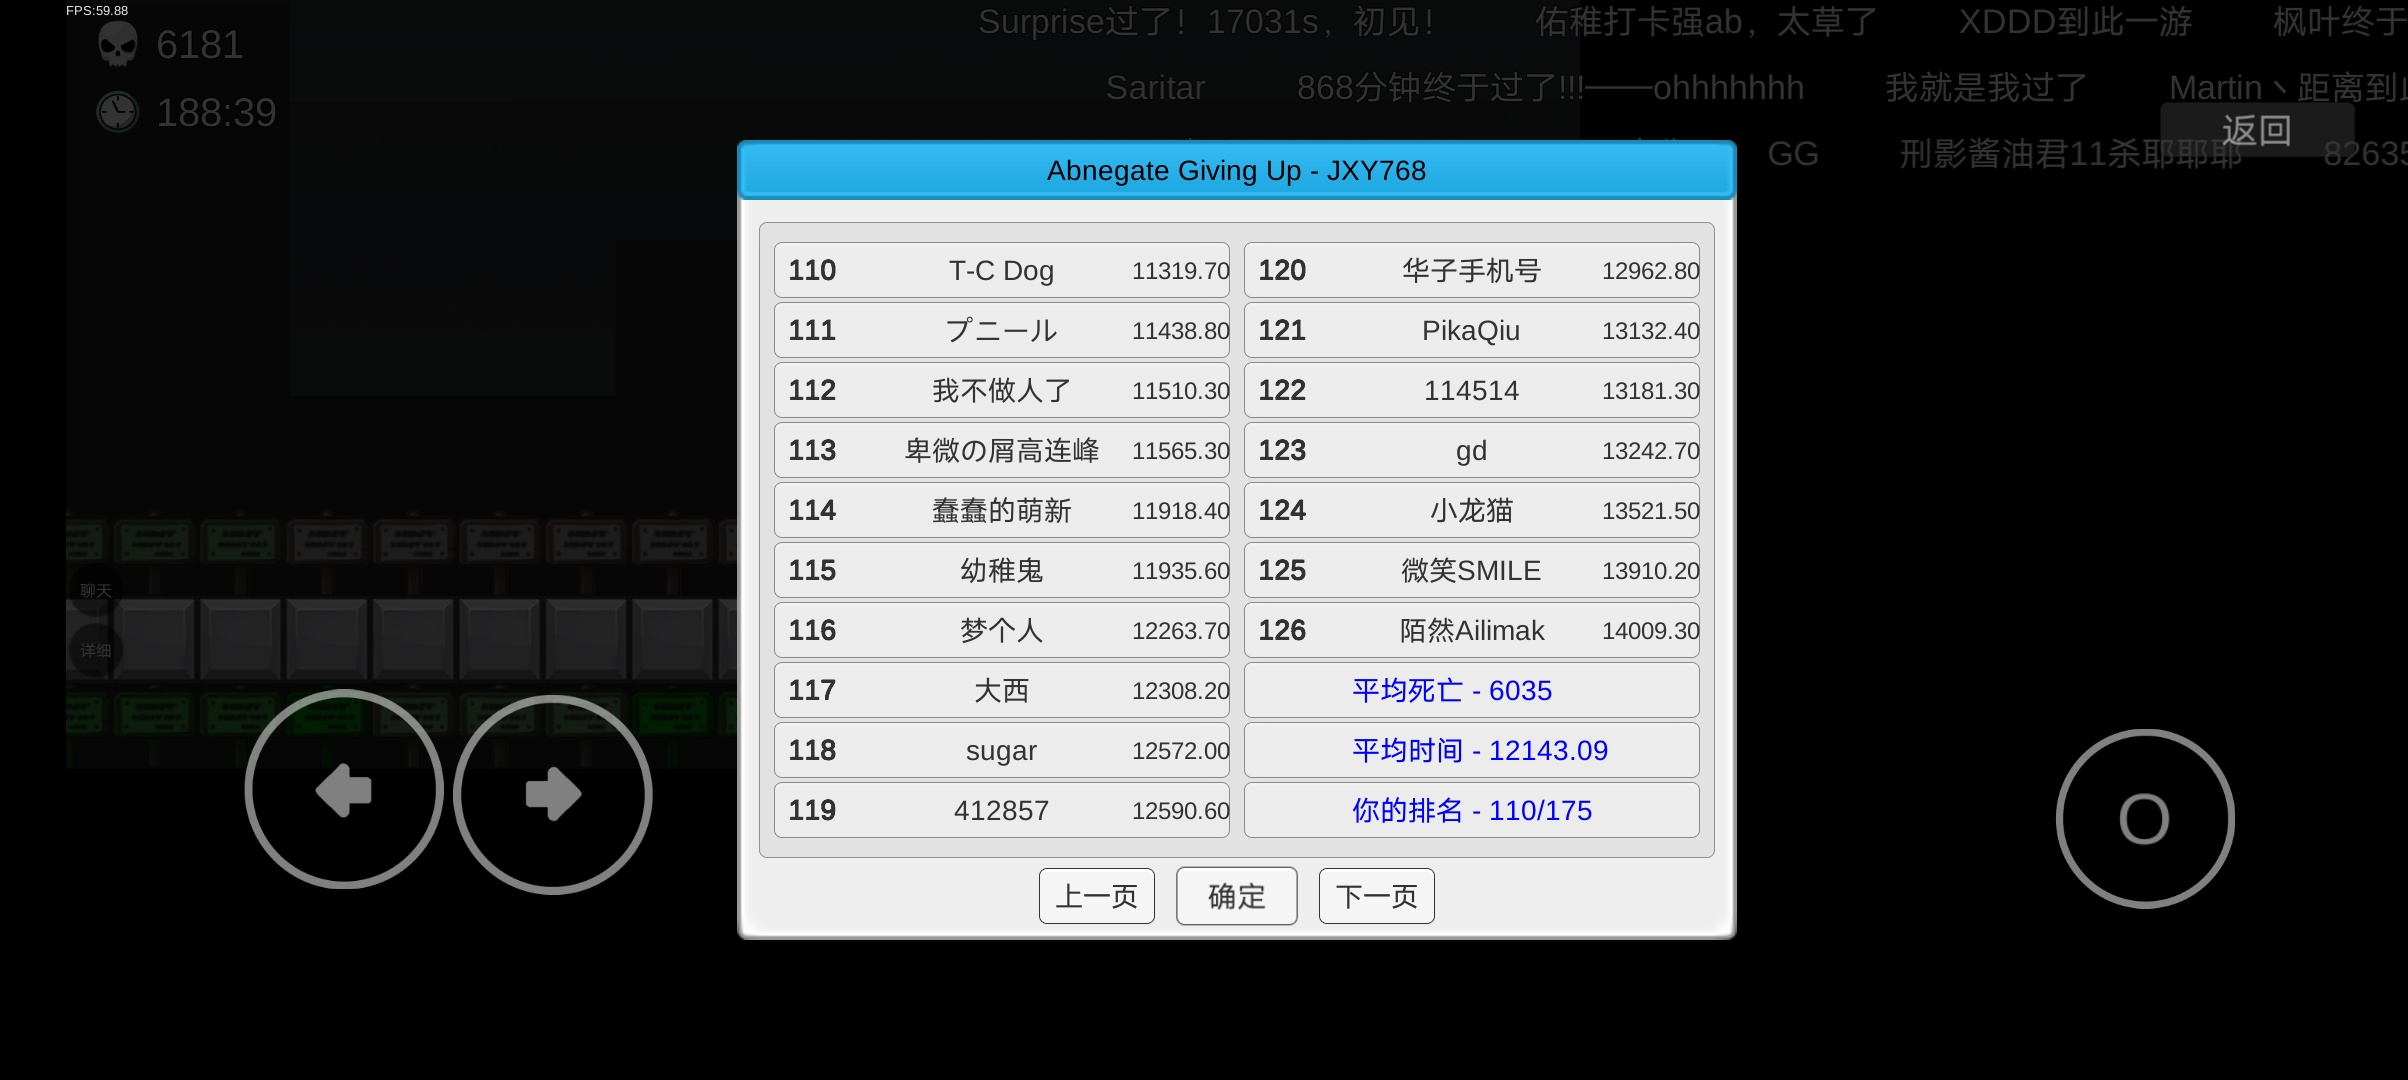The height and width of the screenshot is (1080, 2408).
Task: Click the Saritar scrolling comment
Action: click(x=1155, y=88)
